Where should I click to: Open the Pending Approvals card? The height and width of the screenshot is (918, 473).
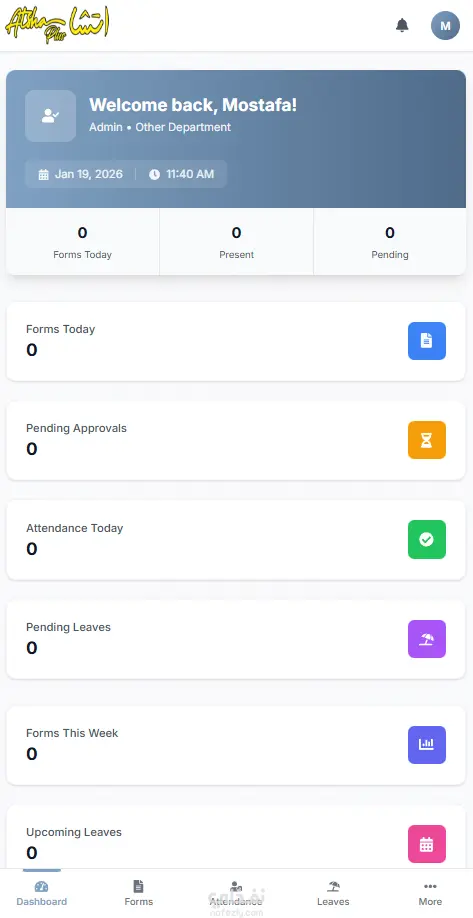[x=236, y=440]
